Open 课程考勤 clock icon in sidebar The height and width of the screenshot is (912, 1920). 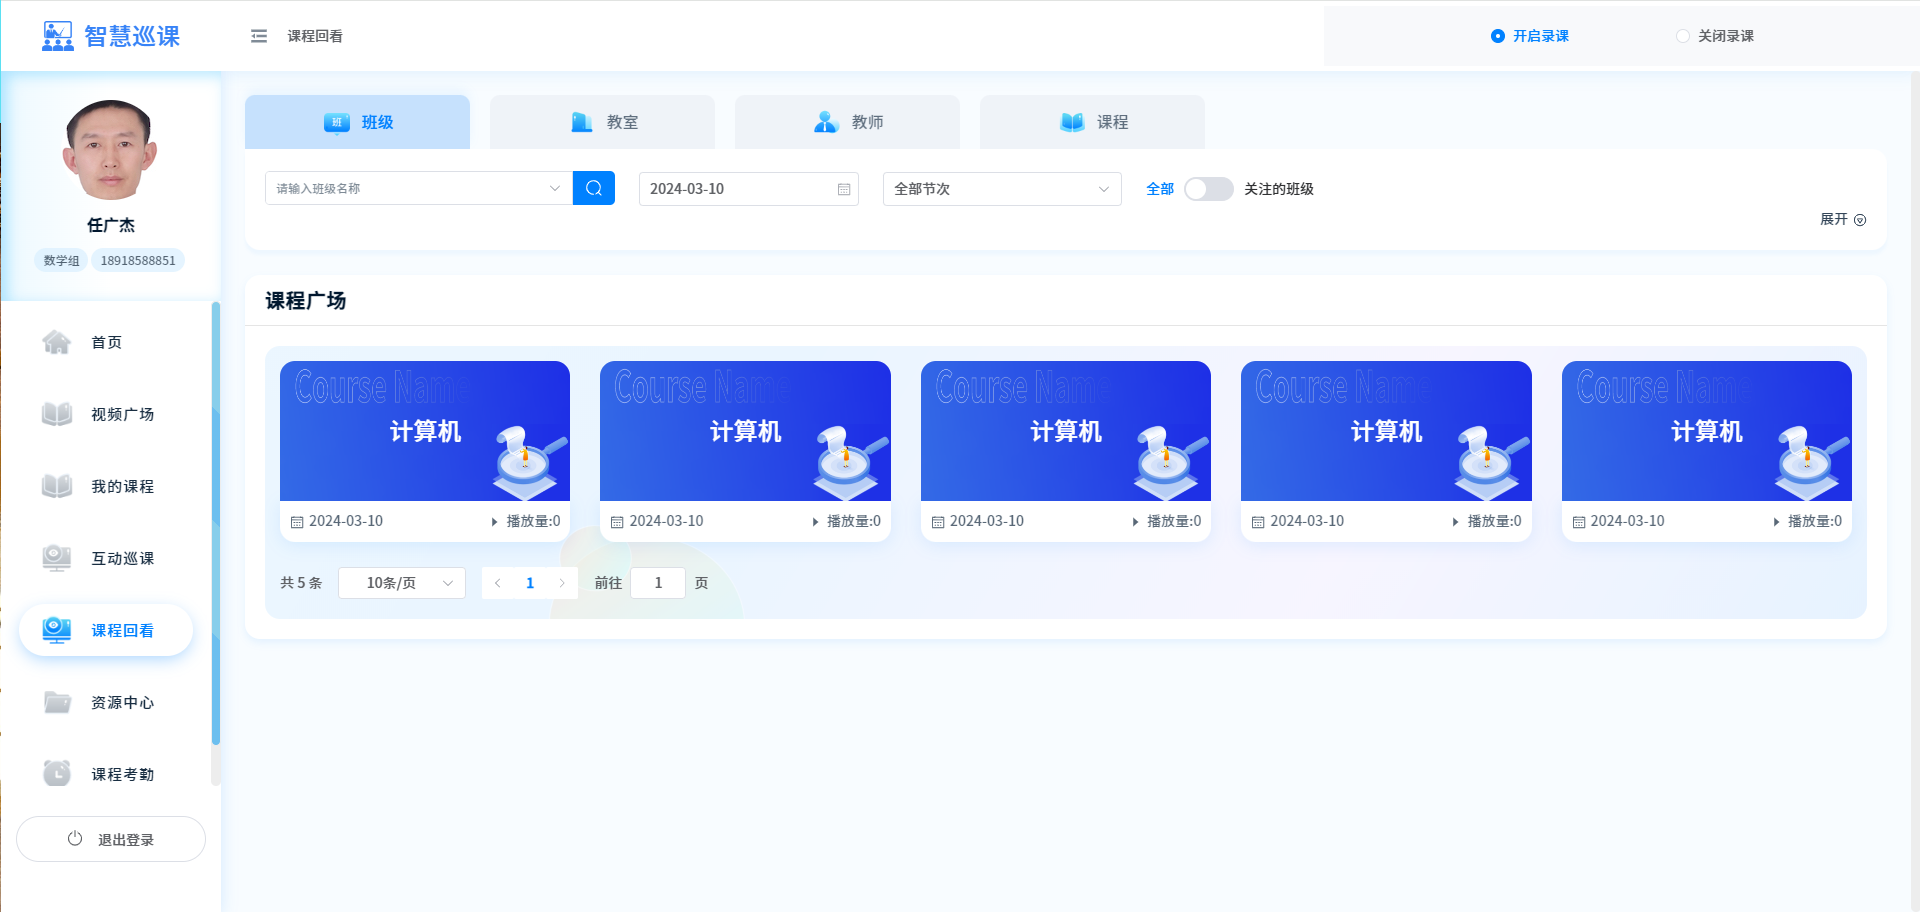coord(57,774)
